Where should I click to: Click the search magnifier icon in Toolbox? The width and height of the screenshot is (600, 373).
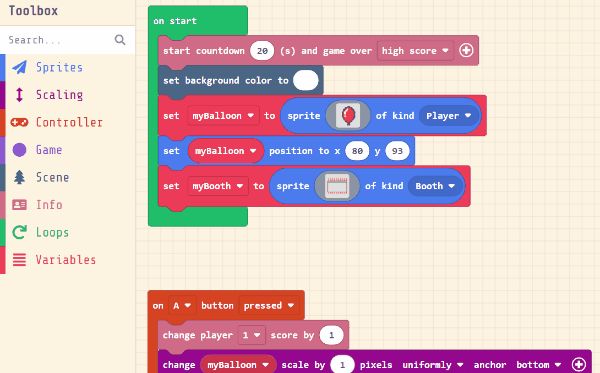click(x=120, y=40)
